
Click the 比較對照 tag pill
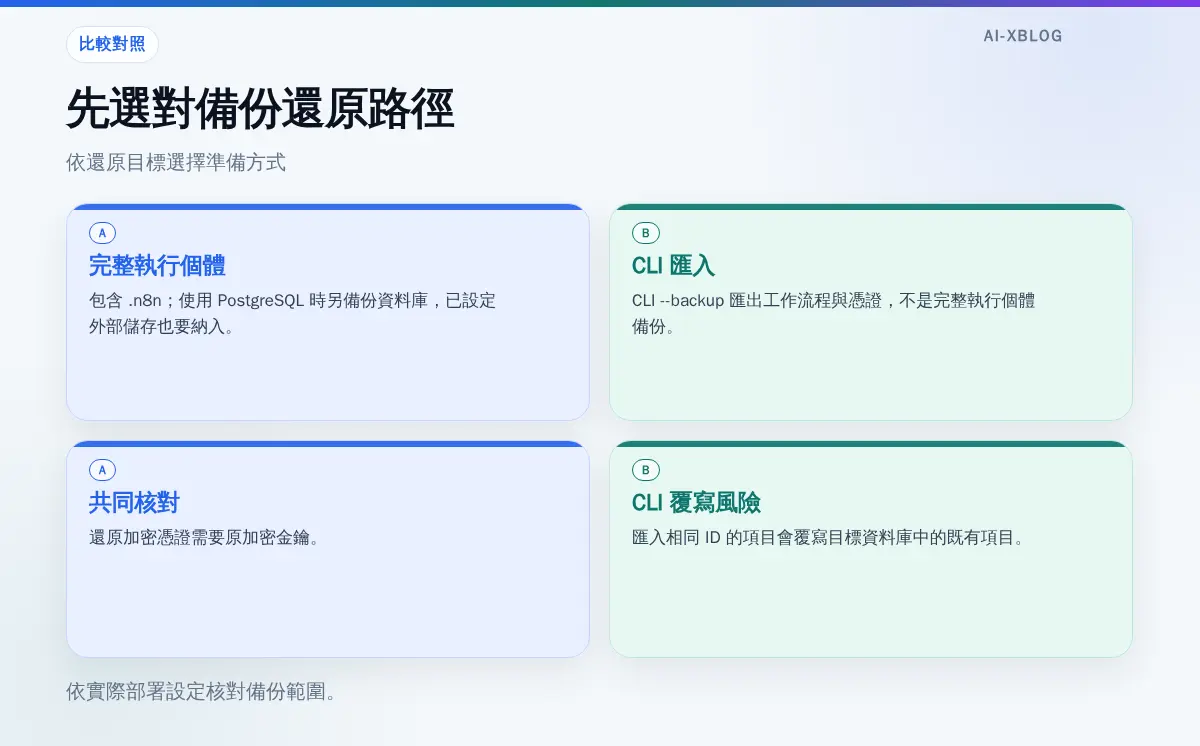tap(112, 44)
